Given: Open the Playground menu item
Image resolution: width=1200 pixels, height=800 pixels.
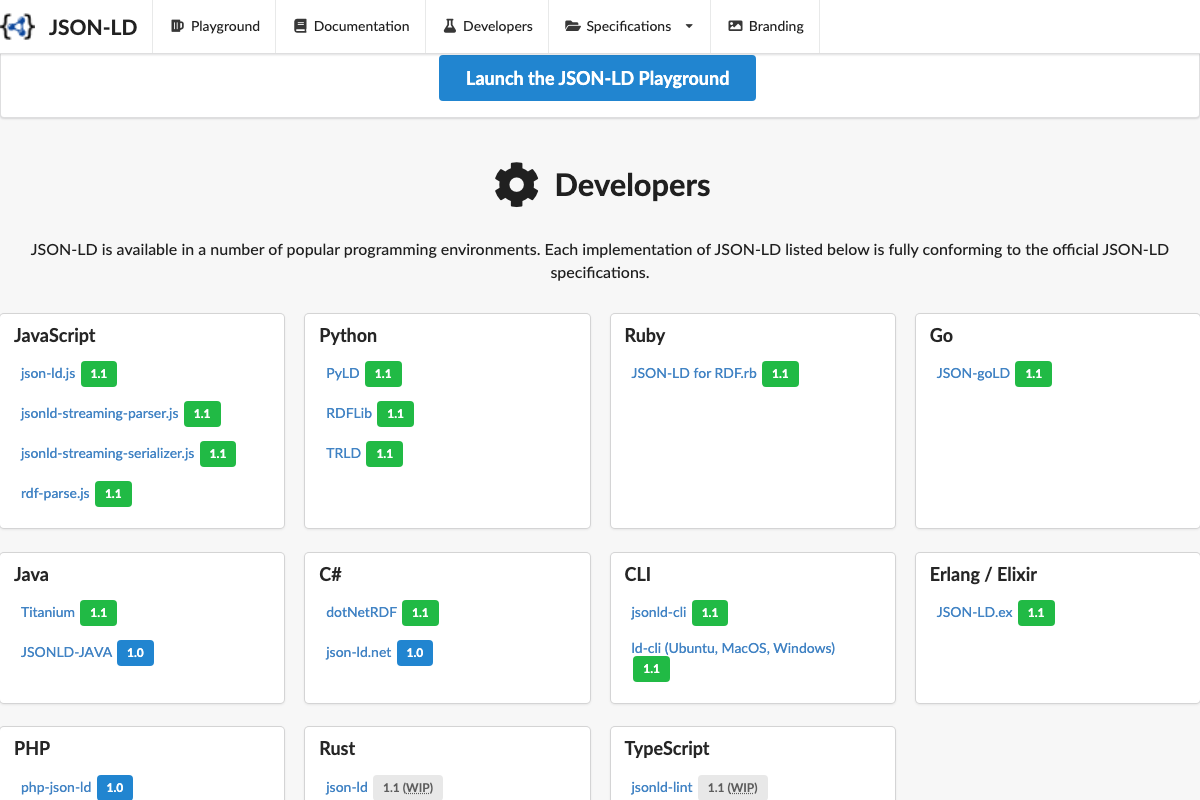Looking at the screenshot, I should click(x=215, y=26).
